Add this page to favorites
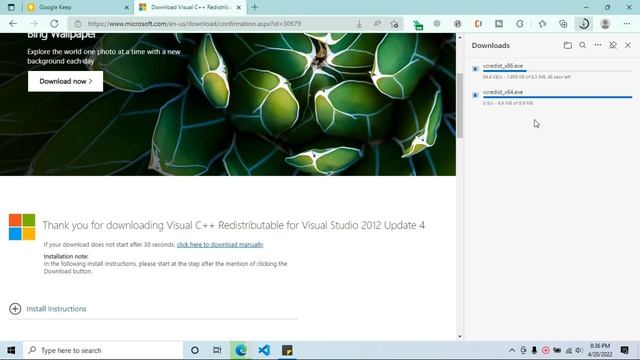This screenshot has width=640, height=360. coord(394,24)
